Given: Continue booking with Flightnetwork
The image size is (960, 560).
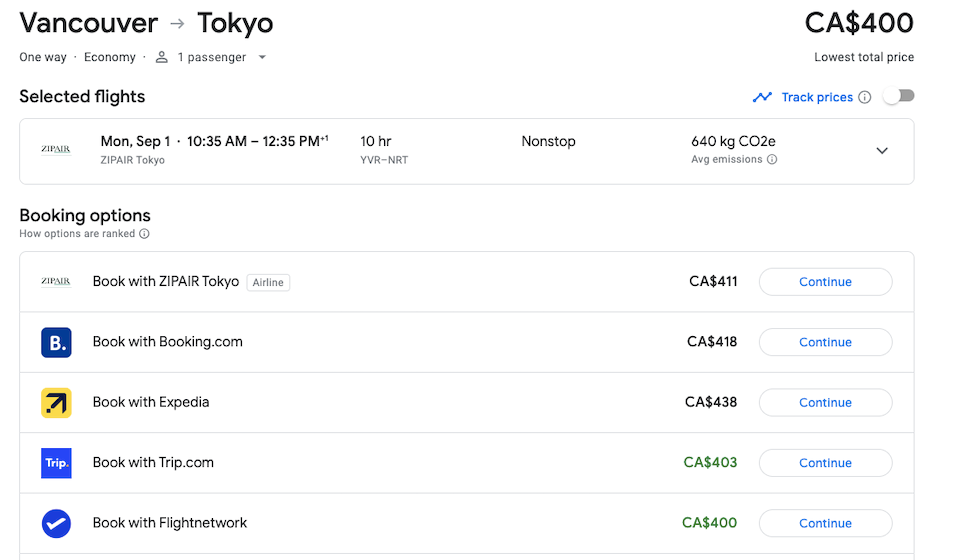Looking at the screenshot, I should pos(825,523).
